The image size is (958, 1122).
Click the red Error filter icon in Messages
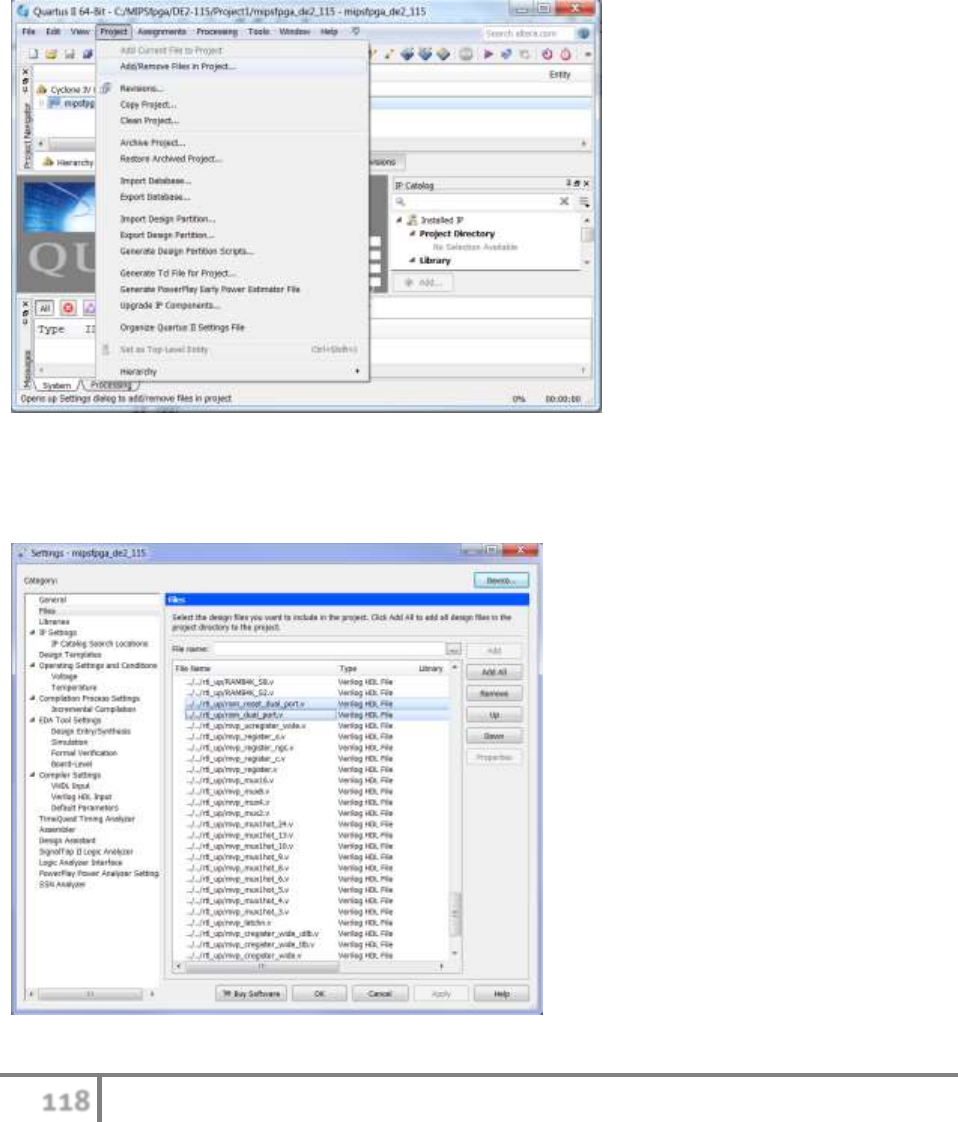[68, 308]
